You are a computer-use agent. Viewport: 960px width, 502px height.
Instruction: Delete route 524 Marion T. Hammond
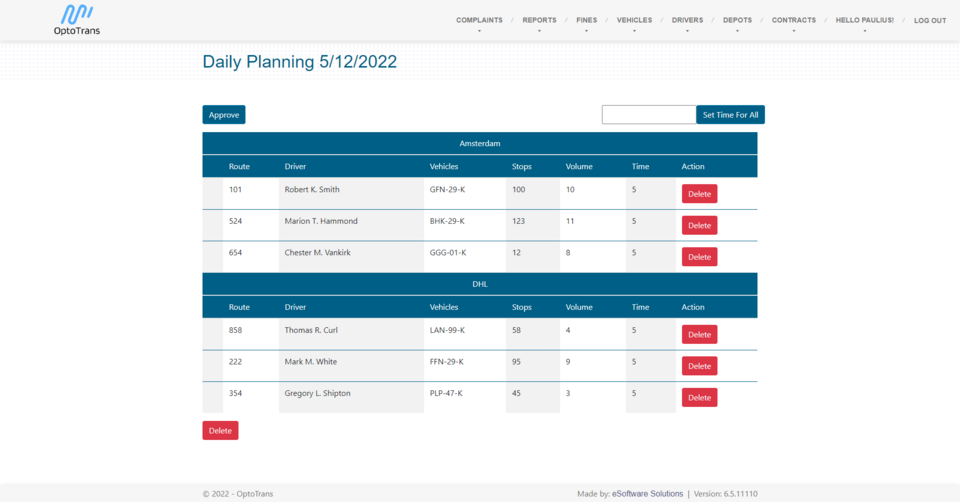699,226
